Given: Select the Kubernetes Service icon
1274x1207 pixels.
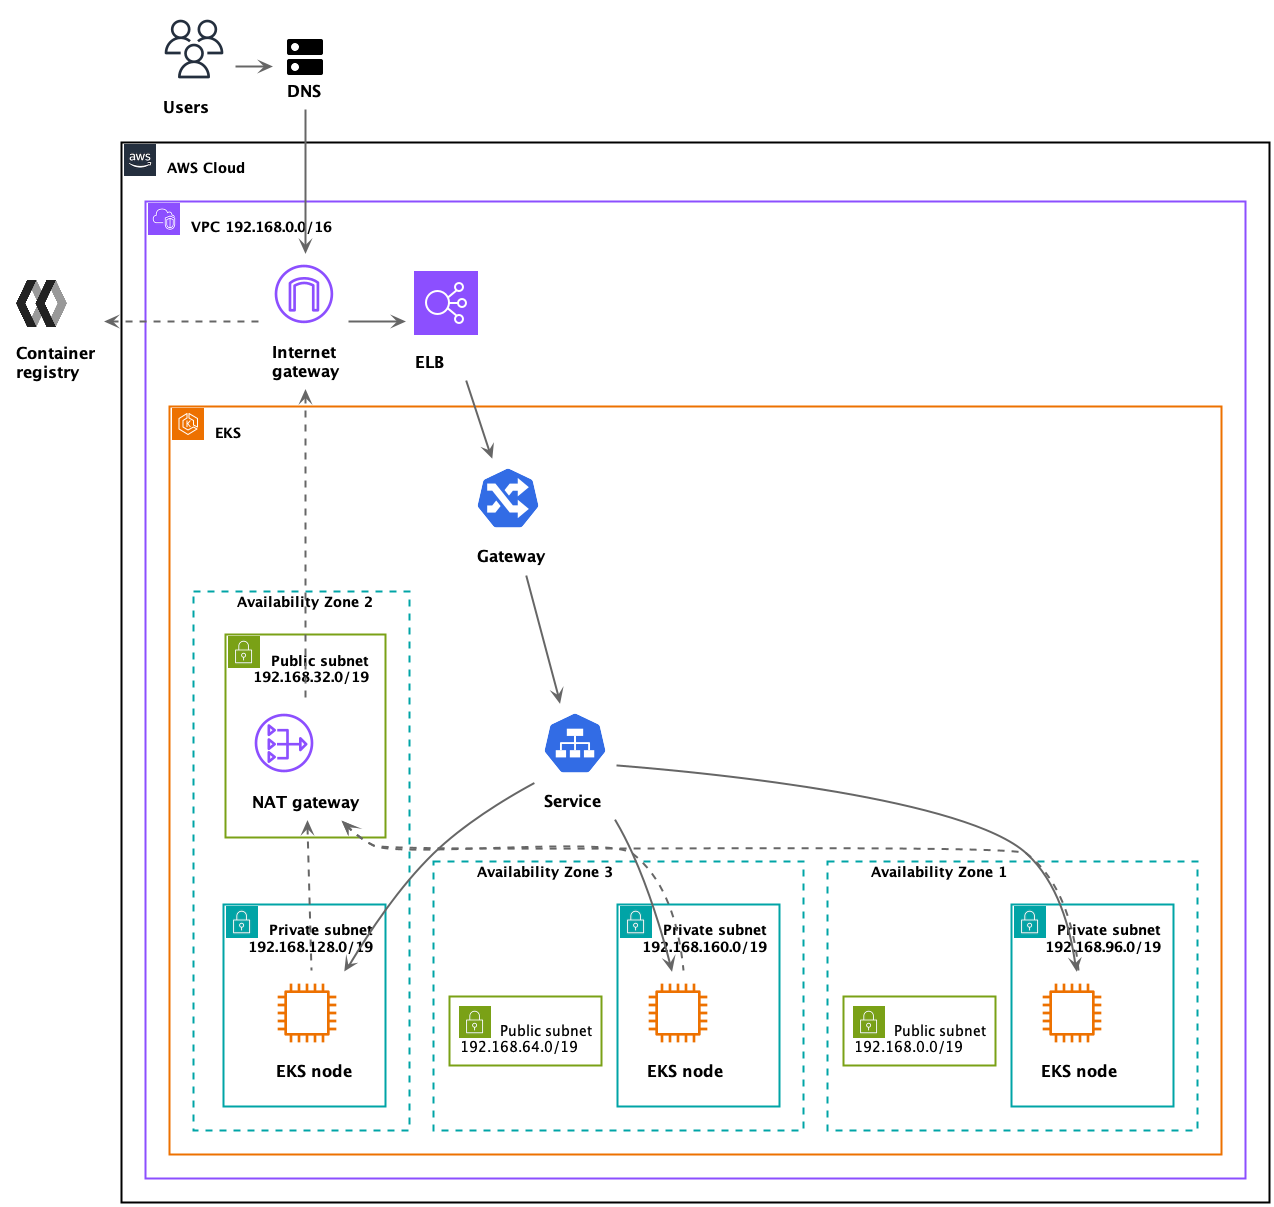Looking at the screenshot, I should 573,743.
